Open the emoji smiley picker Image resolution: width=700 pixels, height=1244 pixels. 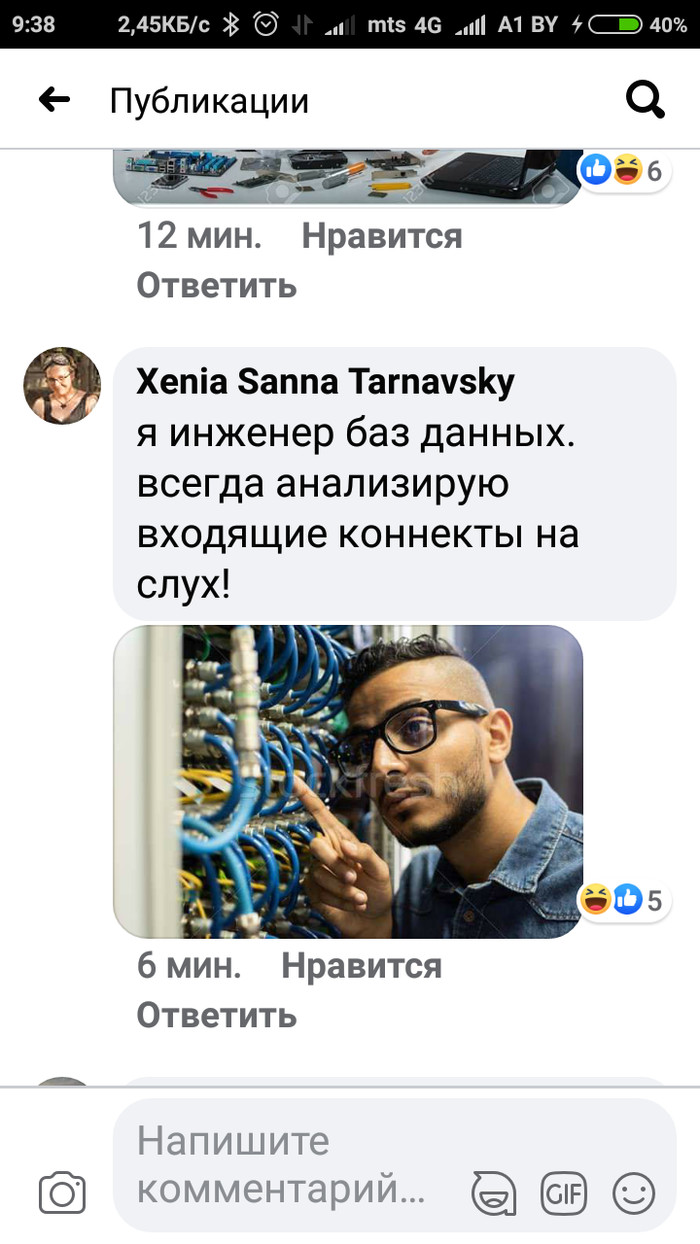[x=633, y=1193]
